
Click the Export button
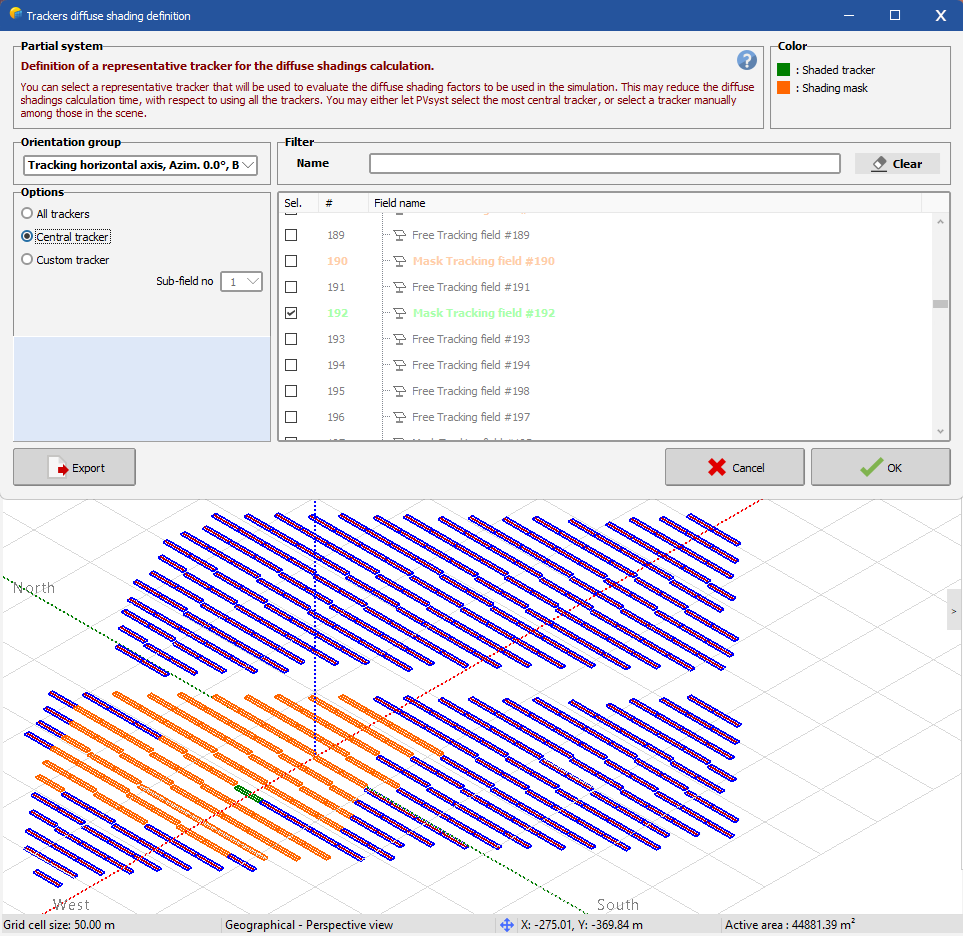pyautogui.click(x=74, y=467)
